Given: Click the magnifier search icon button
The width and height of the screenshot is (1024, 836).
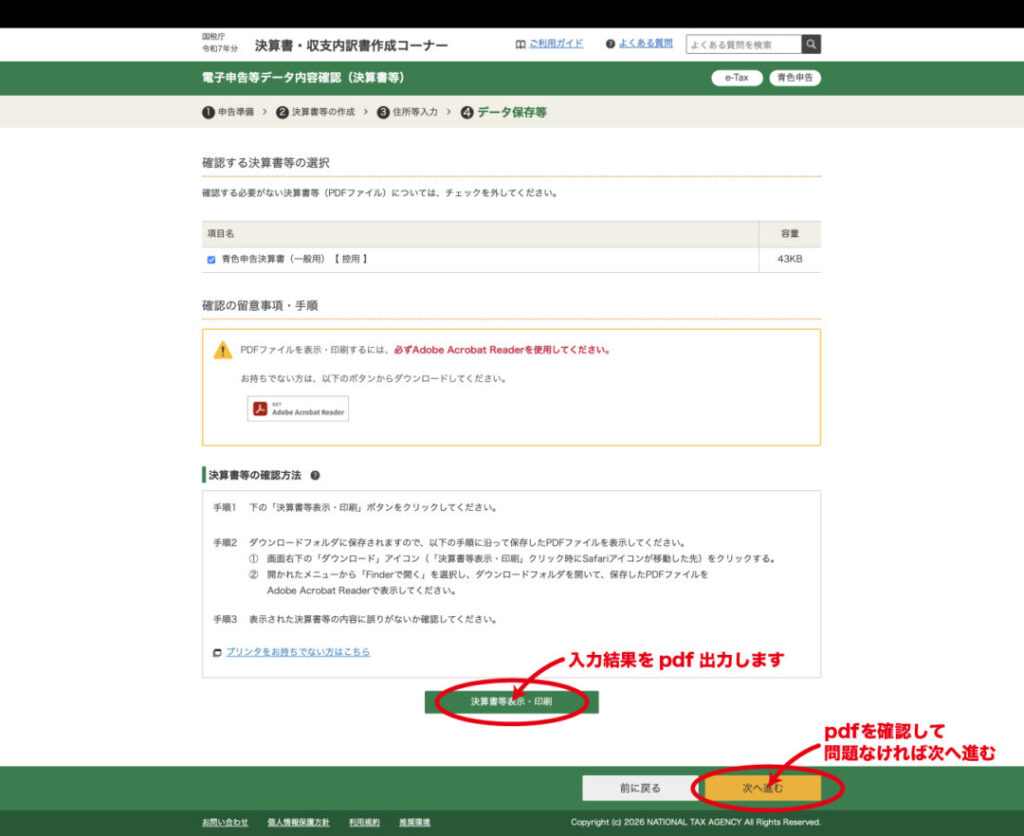Looking at the screenshot, I should coord(811,45).
